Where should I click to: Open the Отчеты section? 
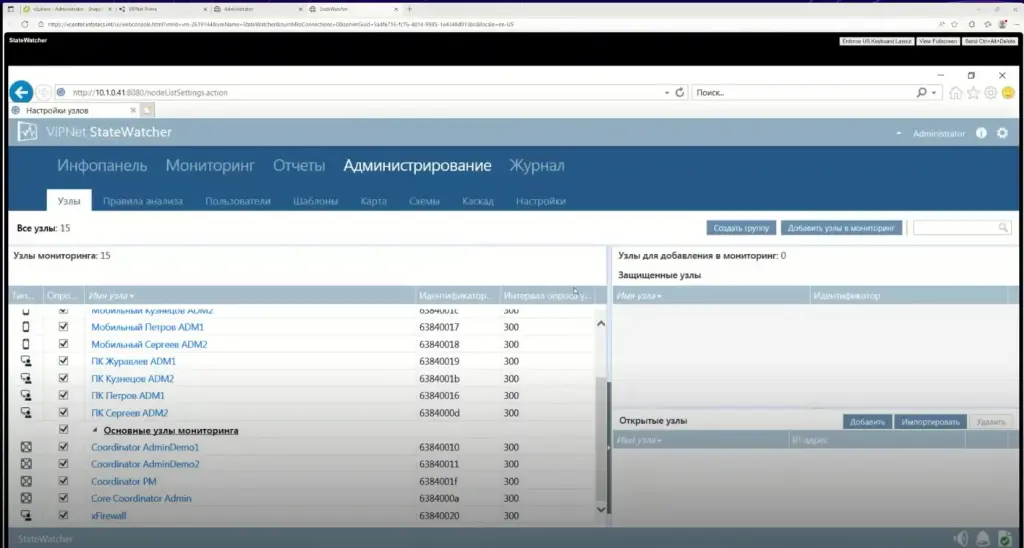[x=299, y=166]
